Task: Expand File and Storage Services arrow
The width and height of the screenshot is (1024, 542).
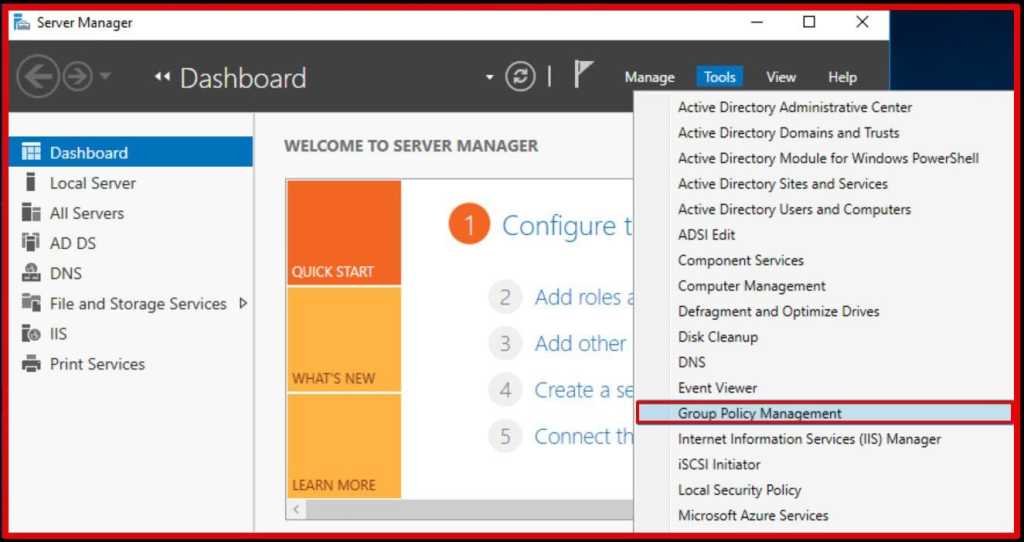Action: [243, 303]
